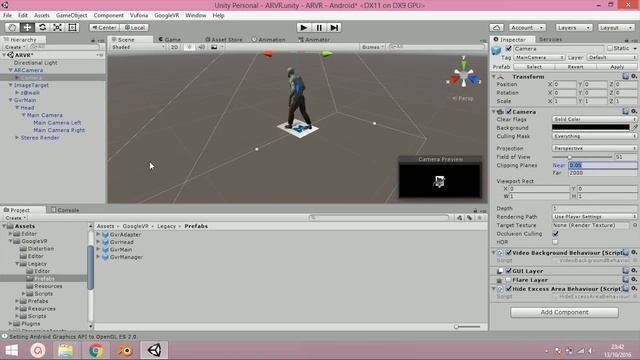Toggle pivot Center button

(104, 27)
